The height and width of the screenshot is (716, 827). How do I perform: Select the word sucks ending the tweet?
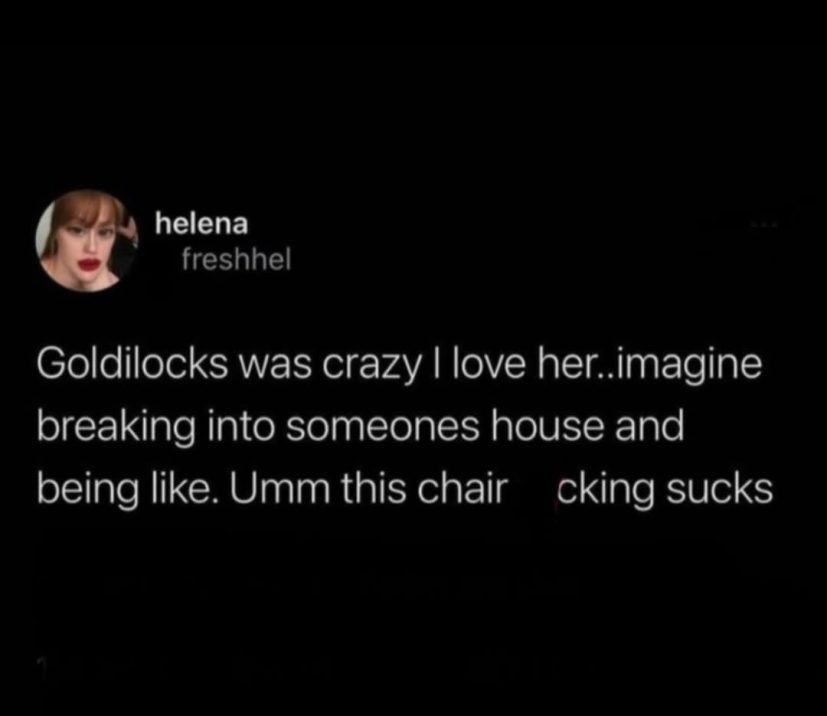[x=719, y=489]
